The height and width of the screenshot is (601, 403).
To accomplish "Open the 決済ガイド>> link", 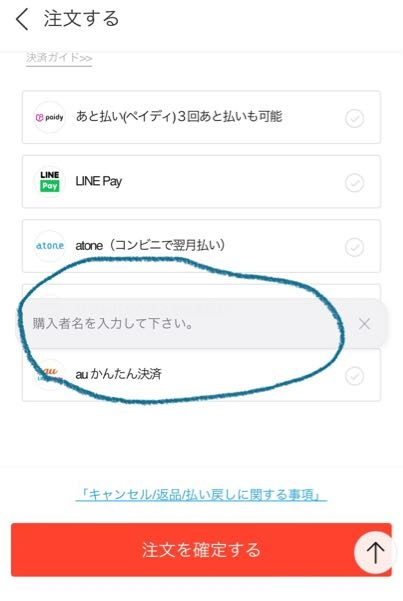I will tap(59, 58).
